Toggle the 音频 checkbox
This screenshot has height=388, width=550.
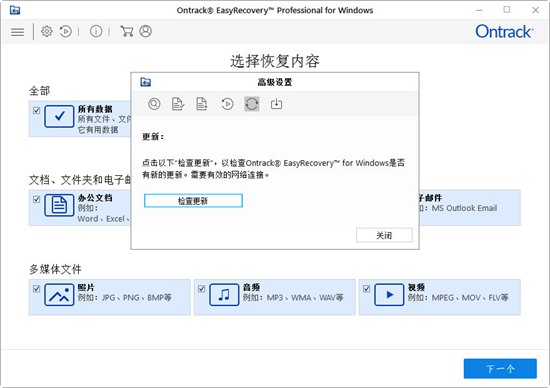click(201, 289)
